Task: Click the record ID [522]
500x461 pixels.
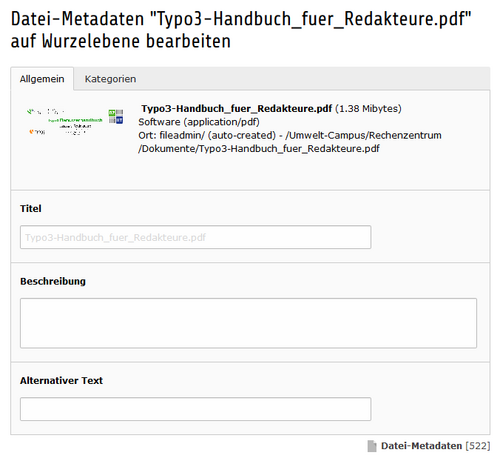Action: [x=478, y=446]
